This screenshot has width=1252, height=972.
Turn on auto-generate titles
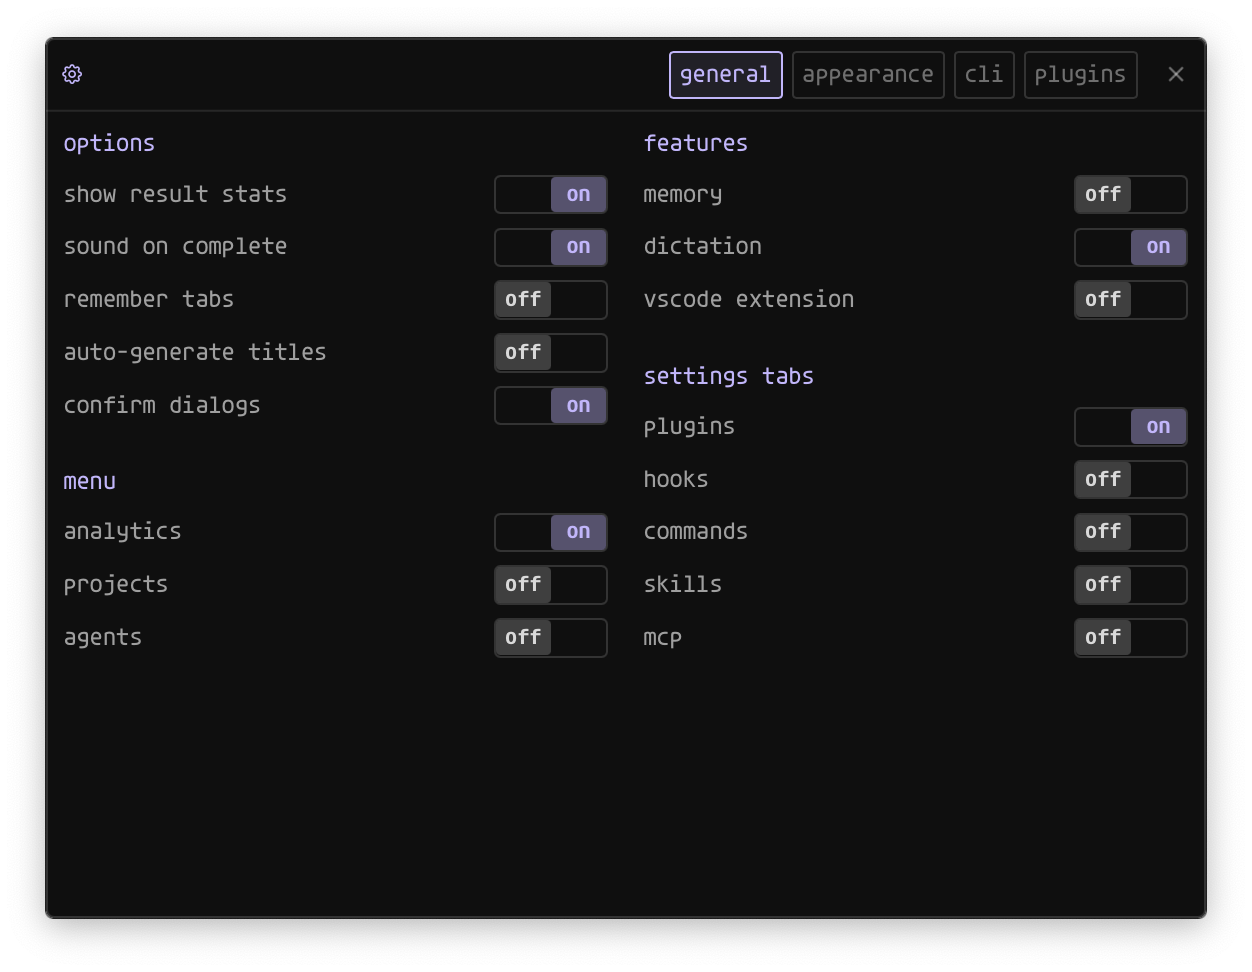click(x=550, y=352)
